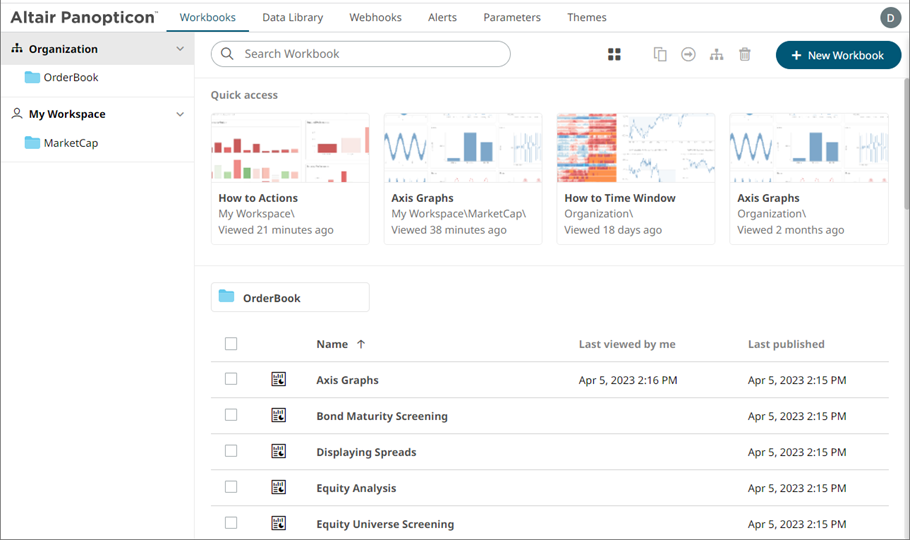910x540 pixels.
Task: Switch to the Data Library tab
Action: click(x=292, y=17)
